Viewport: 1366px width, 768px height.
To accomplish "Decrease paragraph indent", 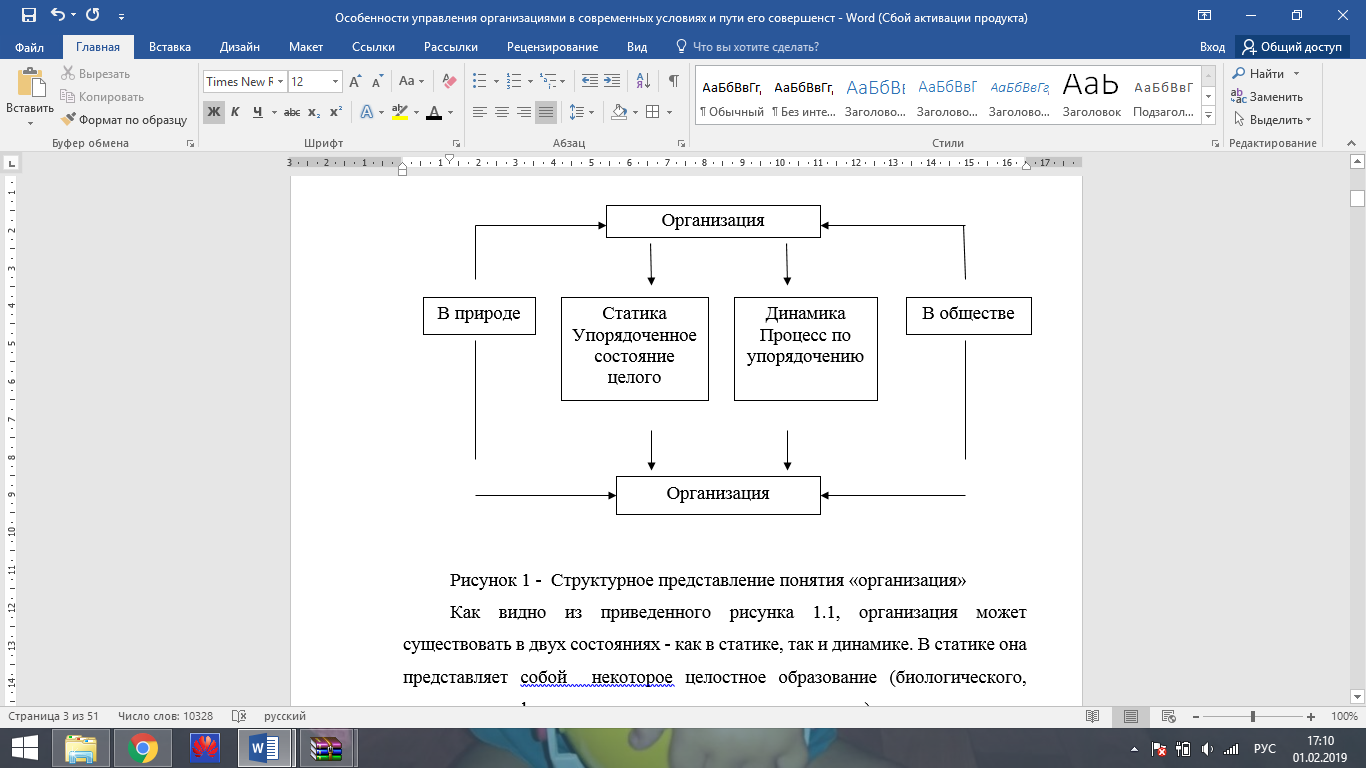I will pyautogui.click(x=590, y=82).
